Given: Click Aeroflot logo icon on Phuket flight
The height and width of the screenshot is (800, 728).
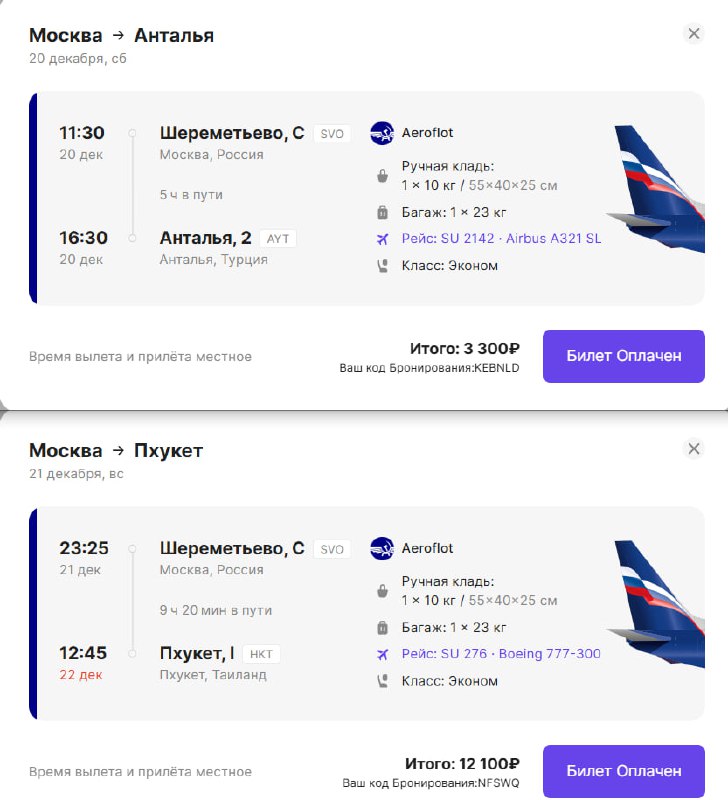Looking at the screenshot, I should tap(382, 549).
